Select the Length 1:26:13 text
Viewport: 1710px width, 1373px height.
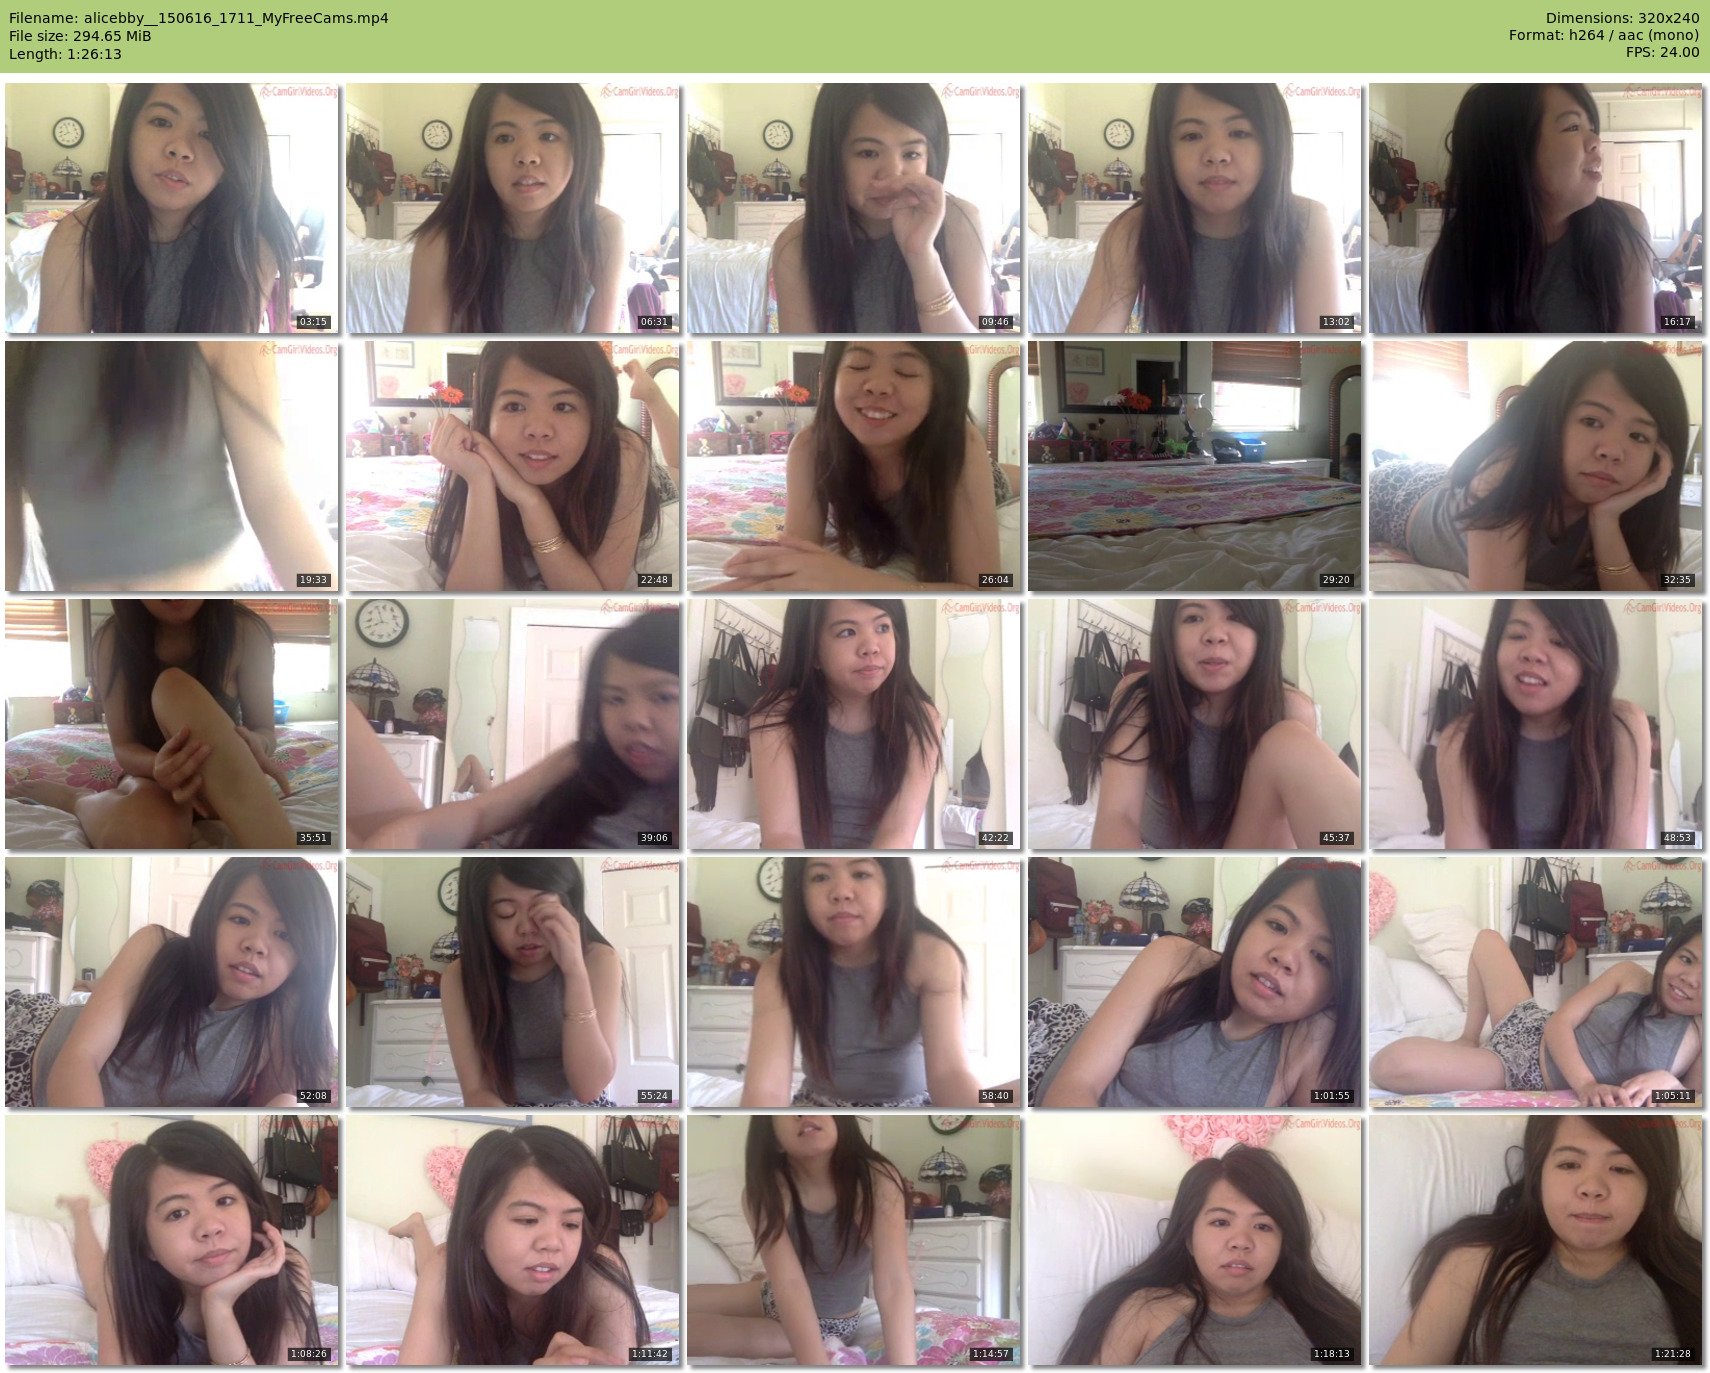(65, 54)
